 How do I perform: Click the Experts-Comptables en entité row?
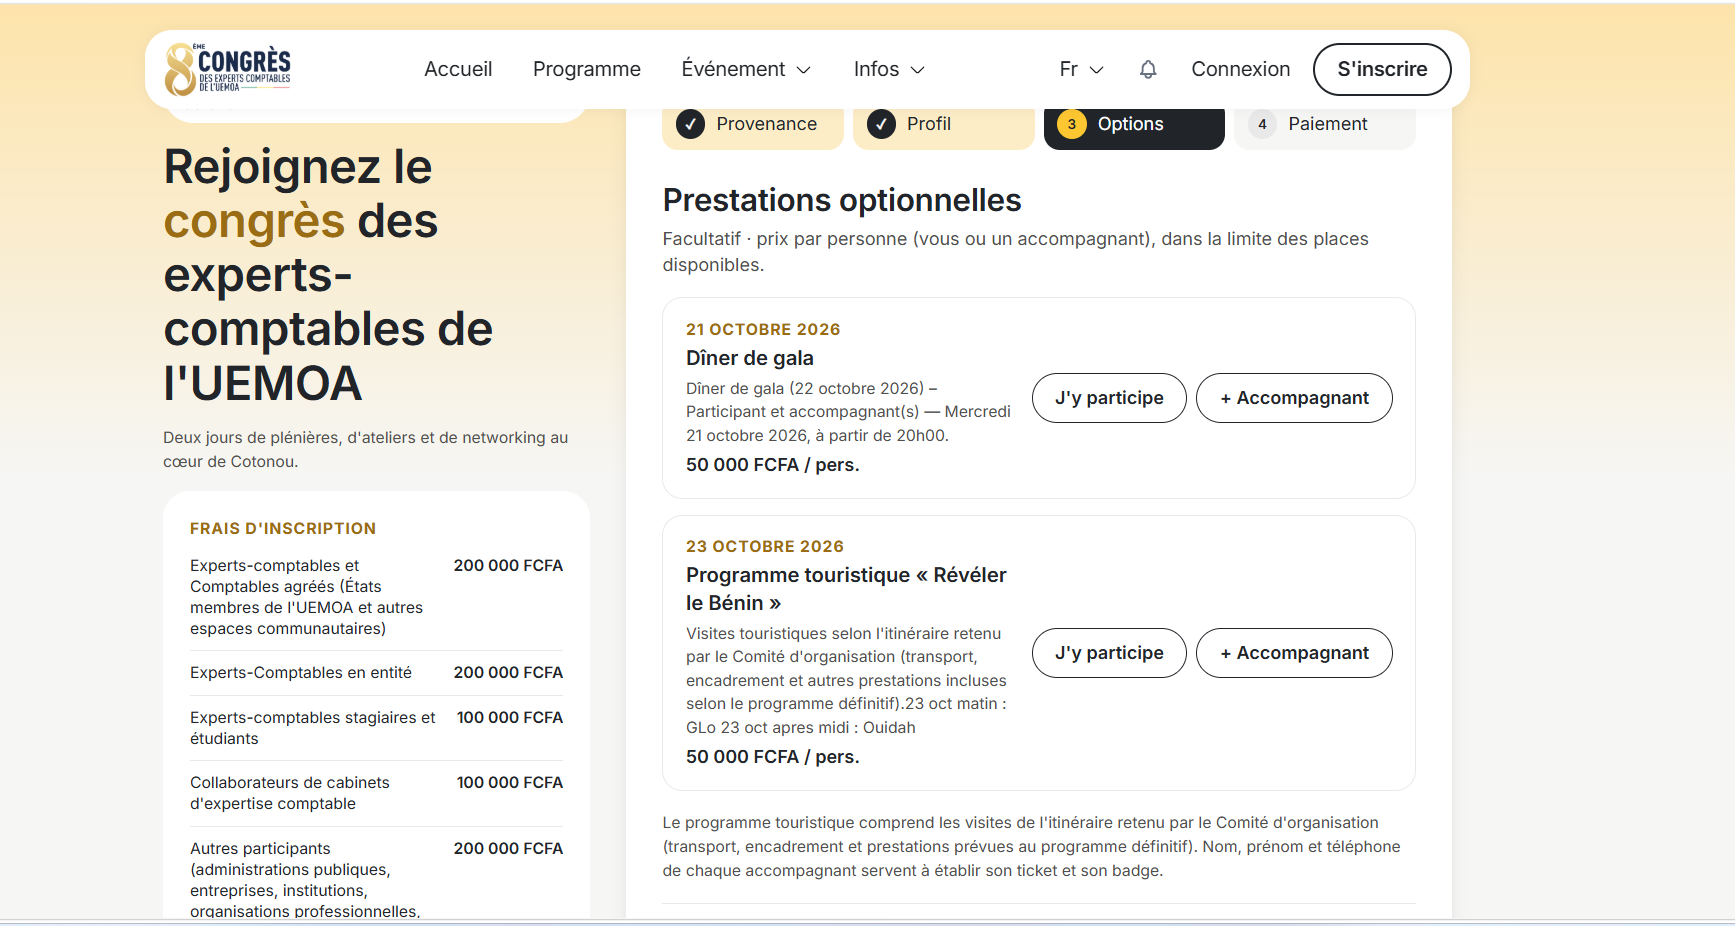(376, 673)
